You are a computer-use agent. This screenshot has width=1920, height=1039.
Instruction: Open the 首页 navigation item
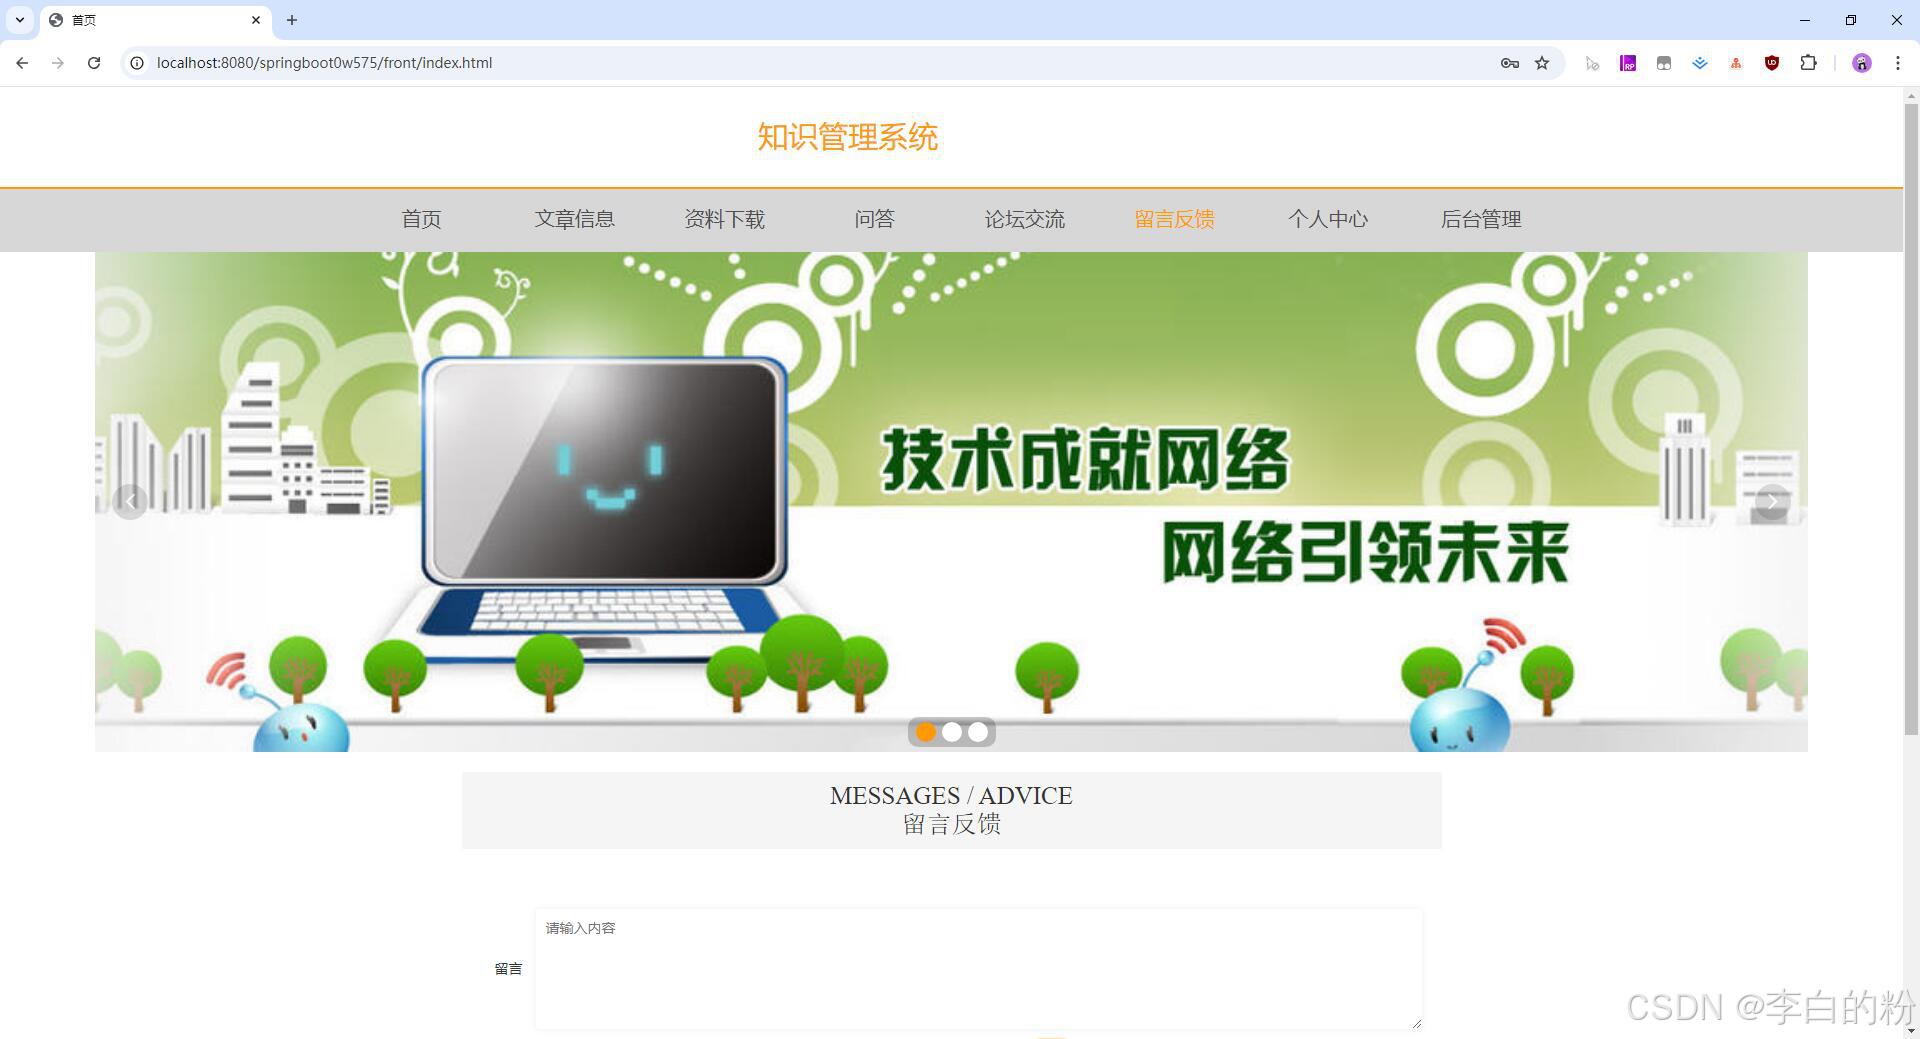[x=422, y=219]
